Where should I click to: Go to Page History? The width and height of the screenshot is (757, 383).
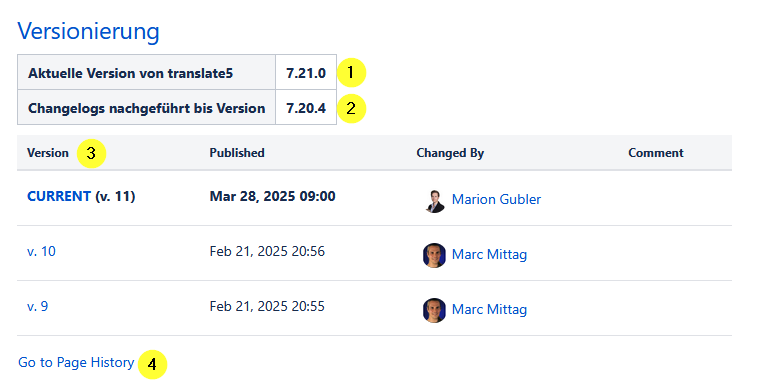tap(76, 362)
